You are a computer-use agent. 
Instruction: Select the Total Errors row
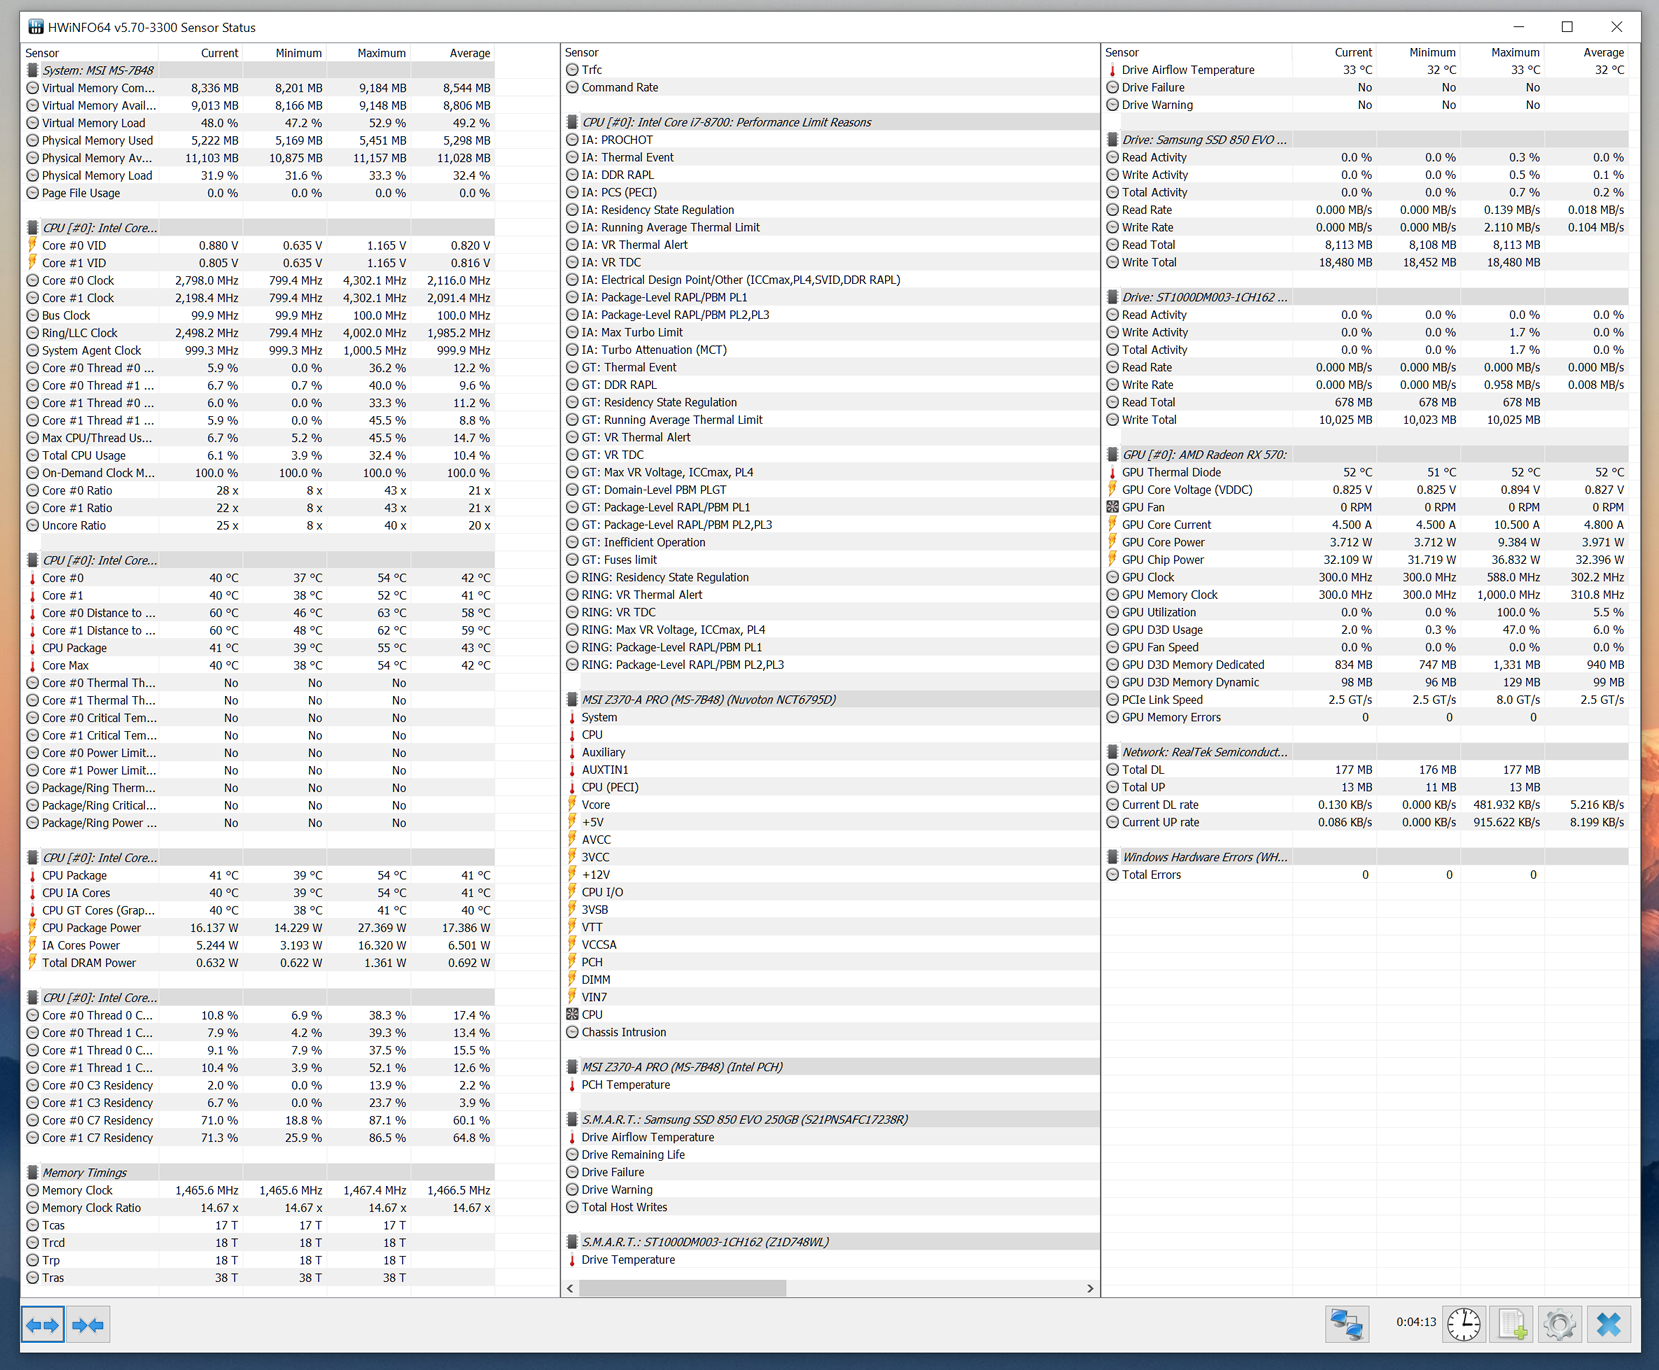coord(1151,874)
